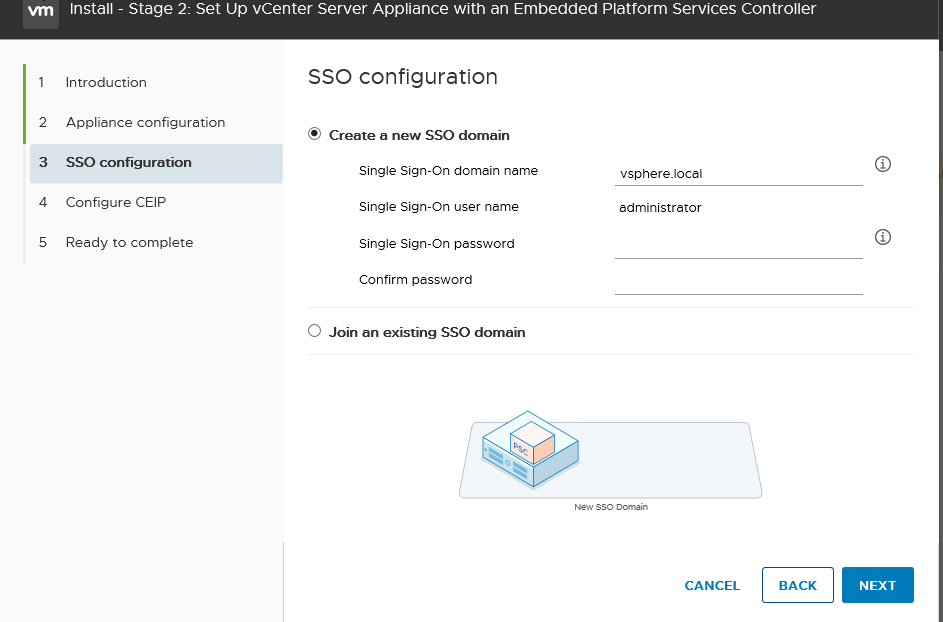The image size is (943, 622).
Task: Open info icon beside SSO domain name
Action: coord(882,164)
